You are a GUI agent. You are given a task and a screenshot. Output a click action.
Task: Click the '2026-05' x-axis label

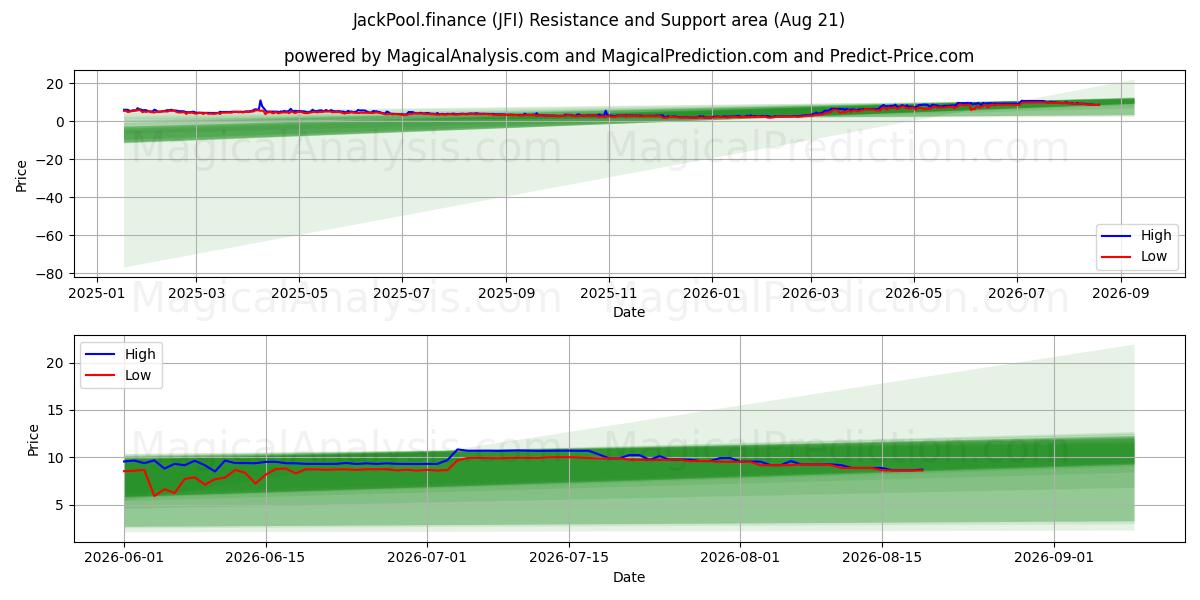pos(914,293)
